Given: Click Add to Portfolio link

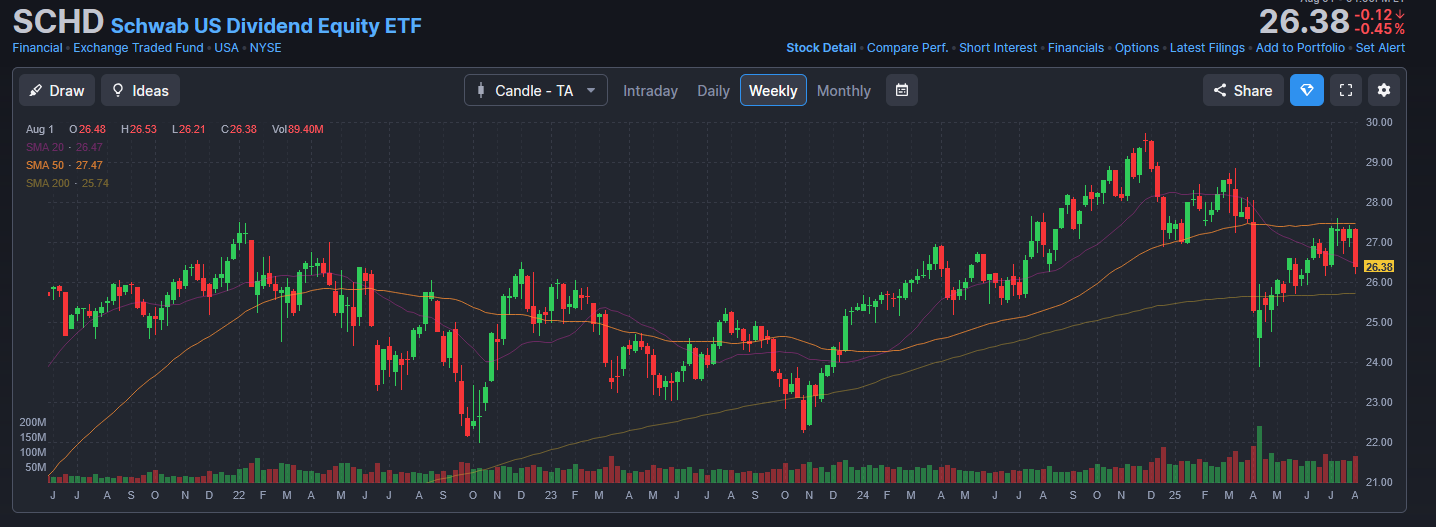Looking at the screenshot, I should pyautogui.click(x=1300, y=48).
